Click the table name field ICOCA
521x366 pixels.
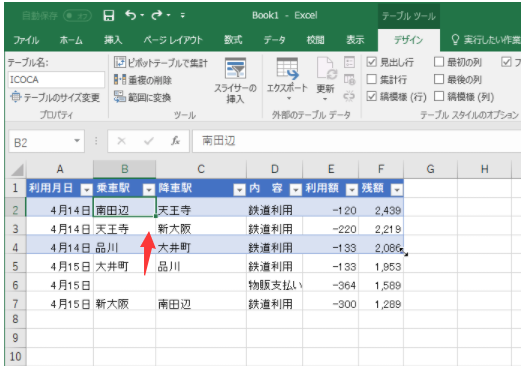56,80
